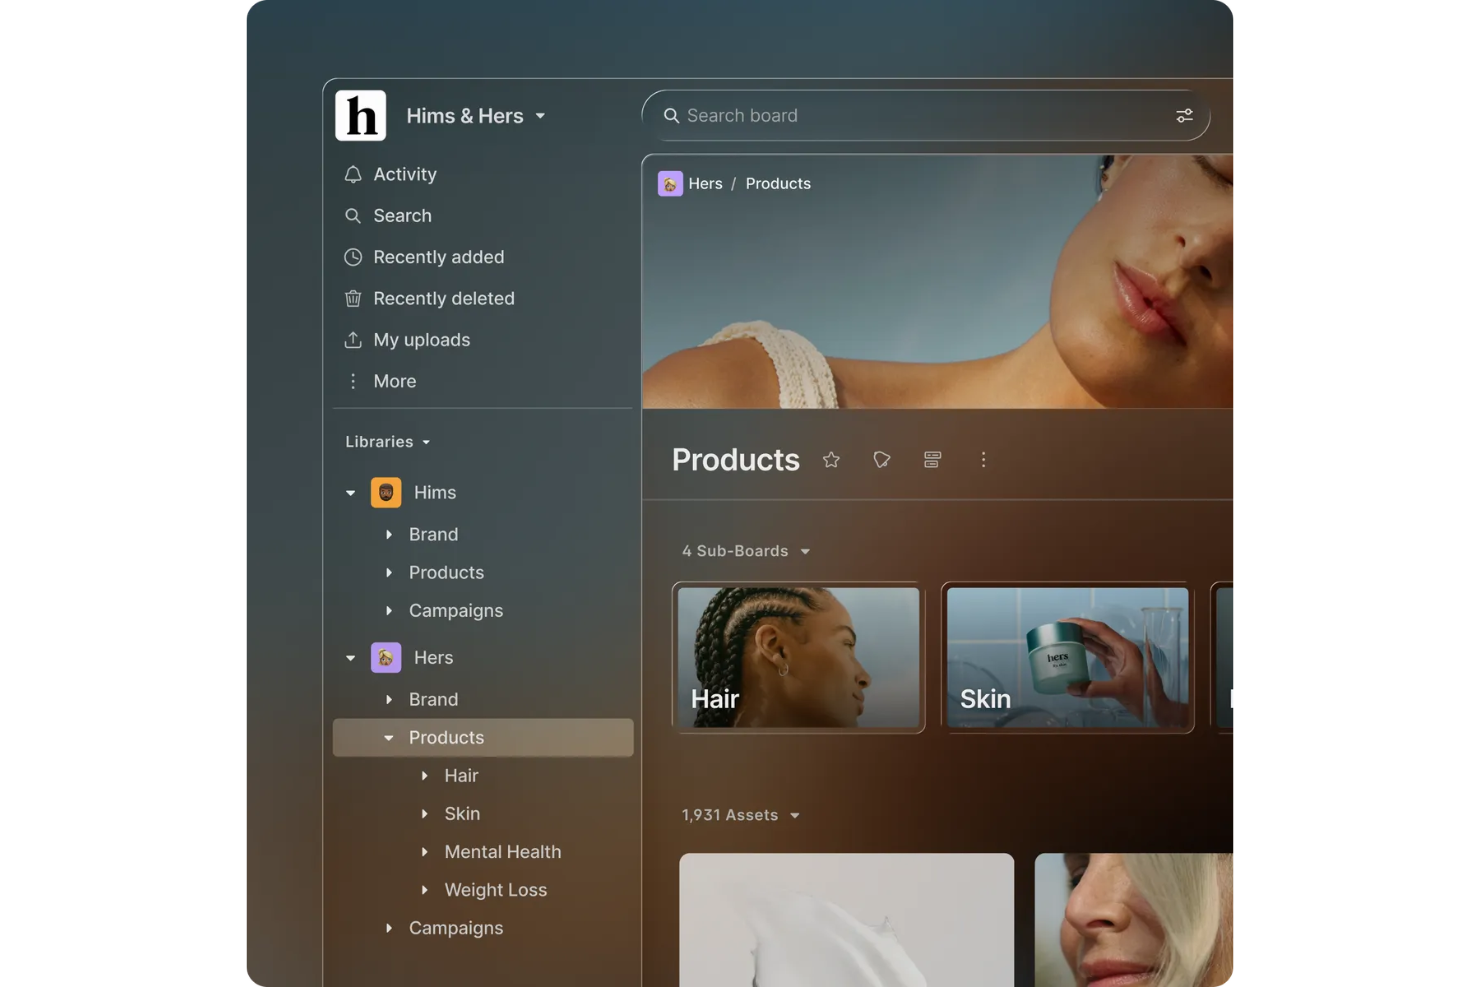The width and height of the screenshot is (1480, 987).
Task: Click the custom fields icon beside Products
Action: [932, 459]
